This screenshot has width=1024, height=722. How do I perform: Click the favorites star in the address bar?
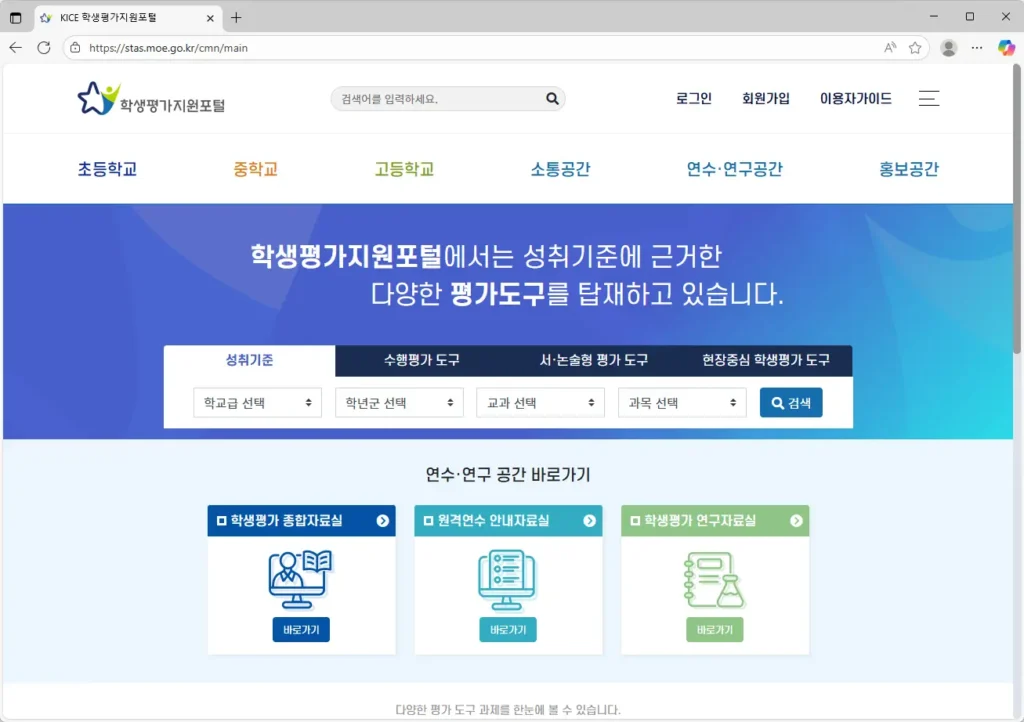tap(915, 47)
